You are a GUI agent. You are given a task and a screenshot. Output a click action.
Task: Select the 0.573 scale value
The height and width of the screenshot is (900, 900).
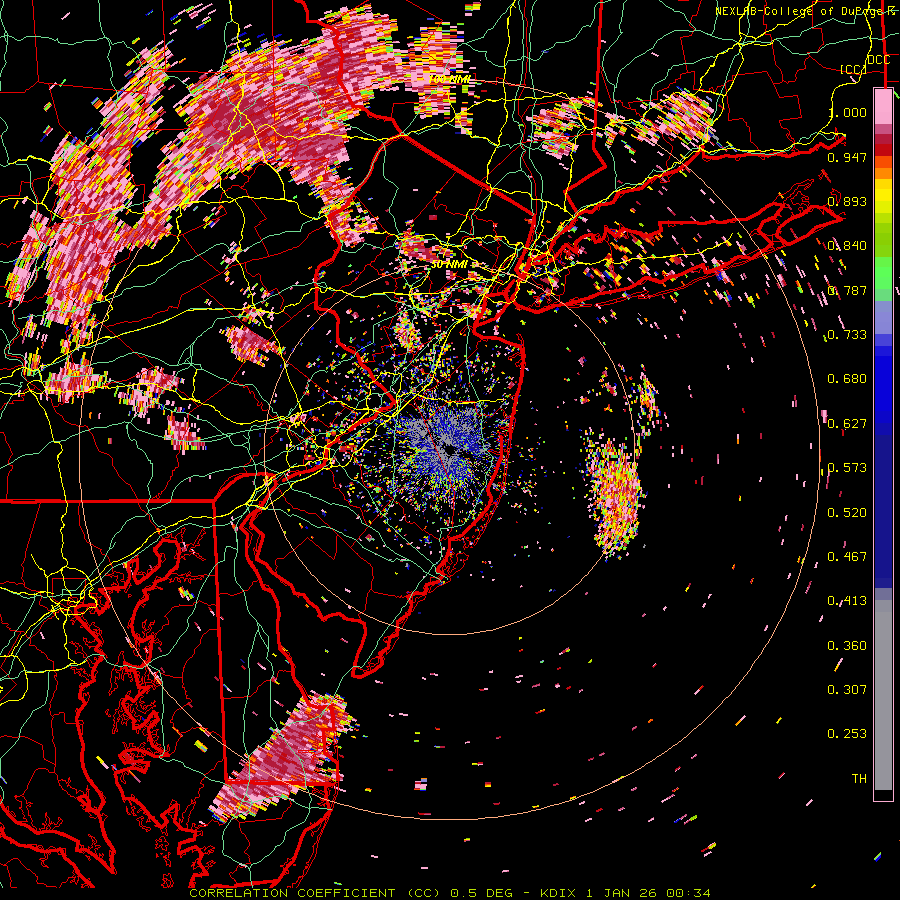pyautogui.click(x=847, y=468)
